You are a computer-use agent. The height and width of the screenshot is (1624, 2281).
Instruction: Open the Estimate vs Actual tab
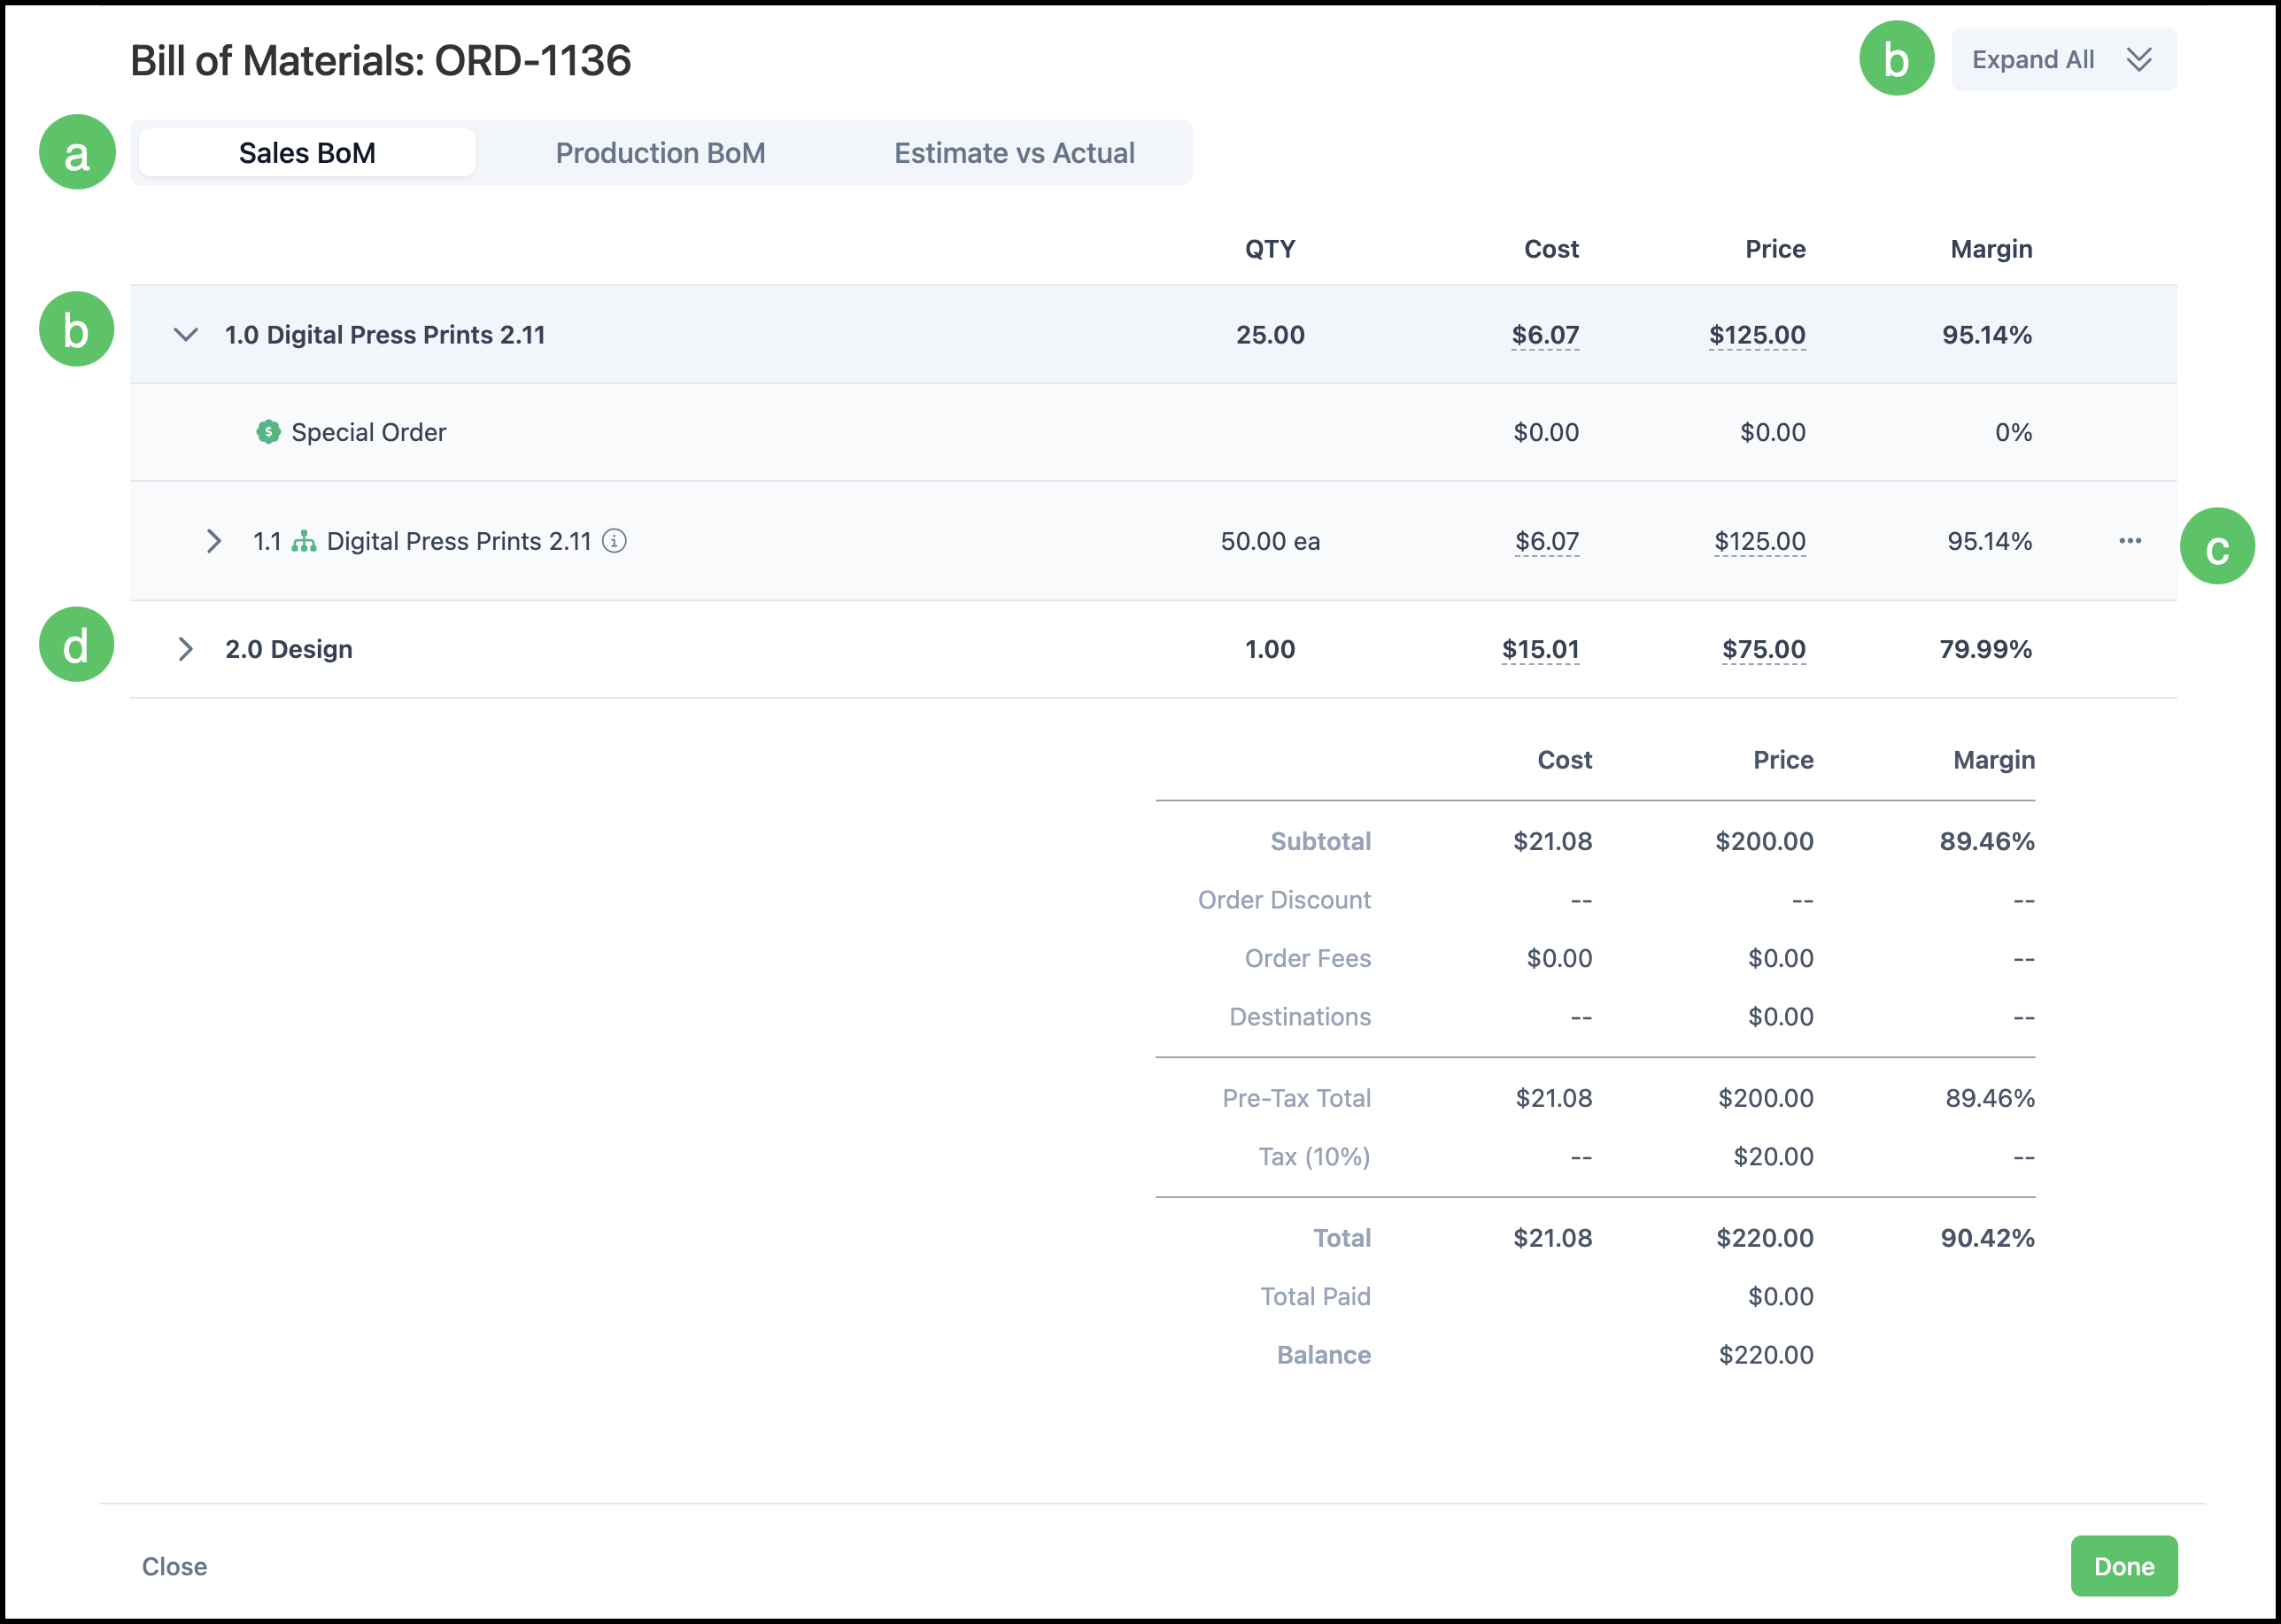1014,153
